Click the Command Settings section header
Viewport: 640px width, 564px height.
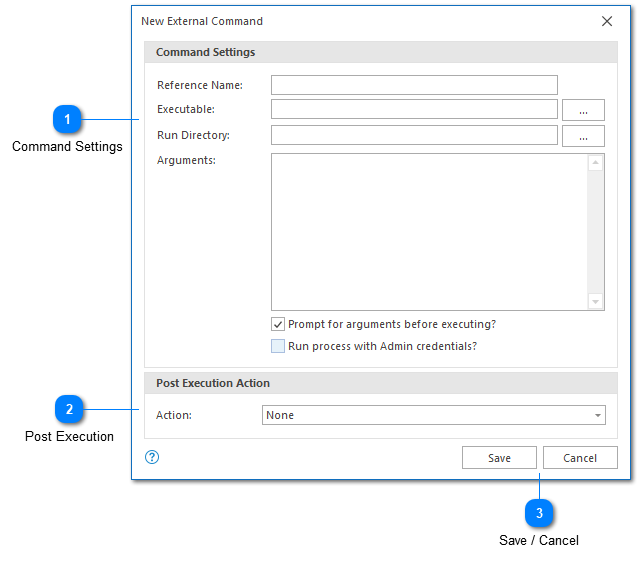tap(380, 52)
